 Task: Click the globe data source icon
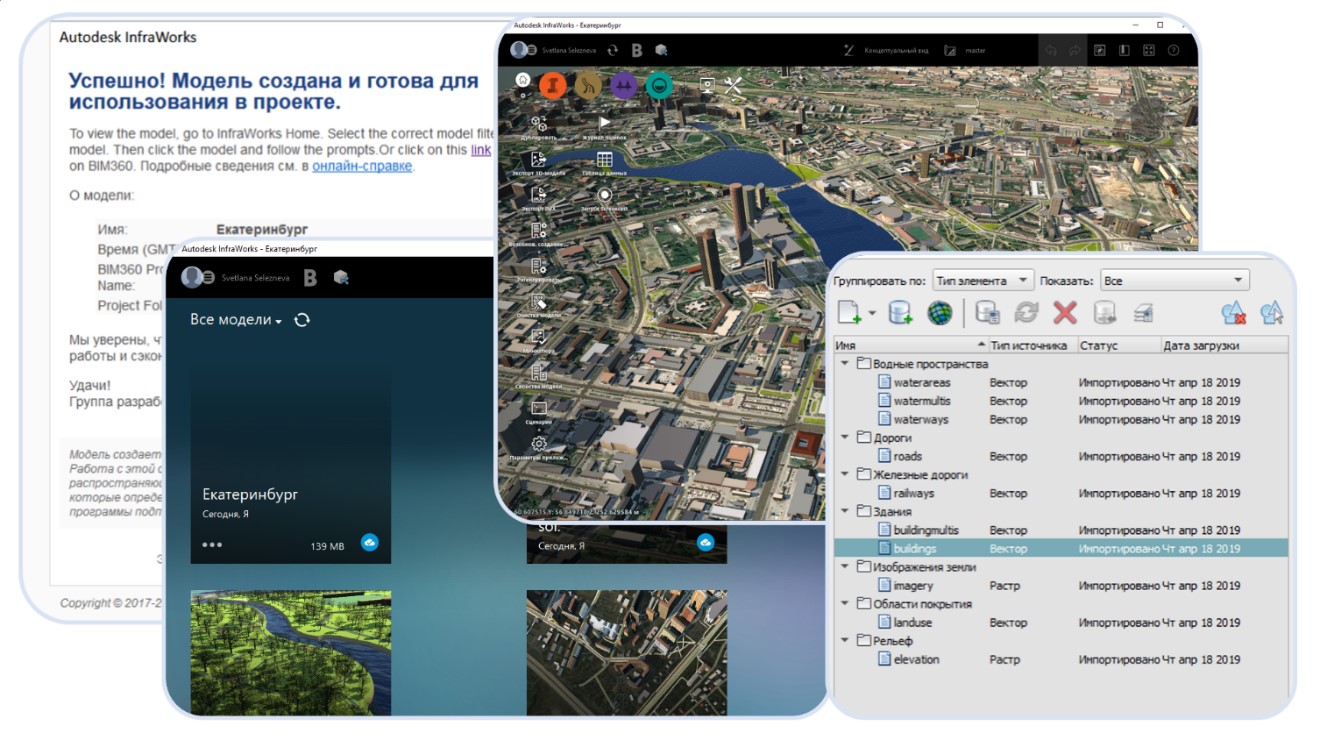pyautogui.click(x=939, y=313)
